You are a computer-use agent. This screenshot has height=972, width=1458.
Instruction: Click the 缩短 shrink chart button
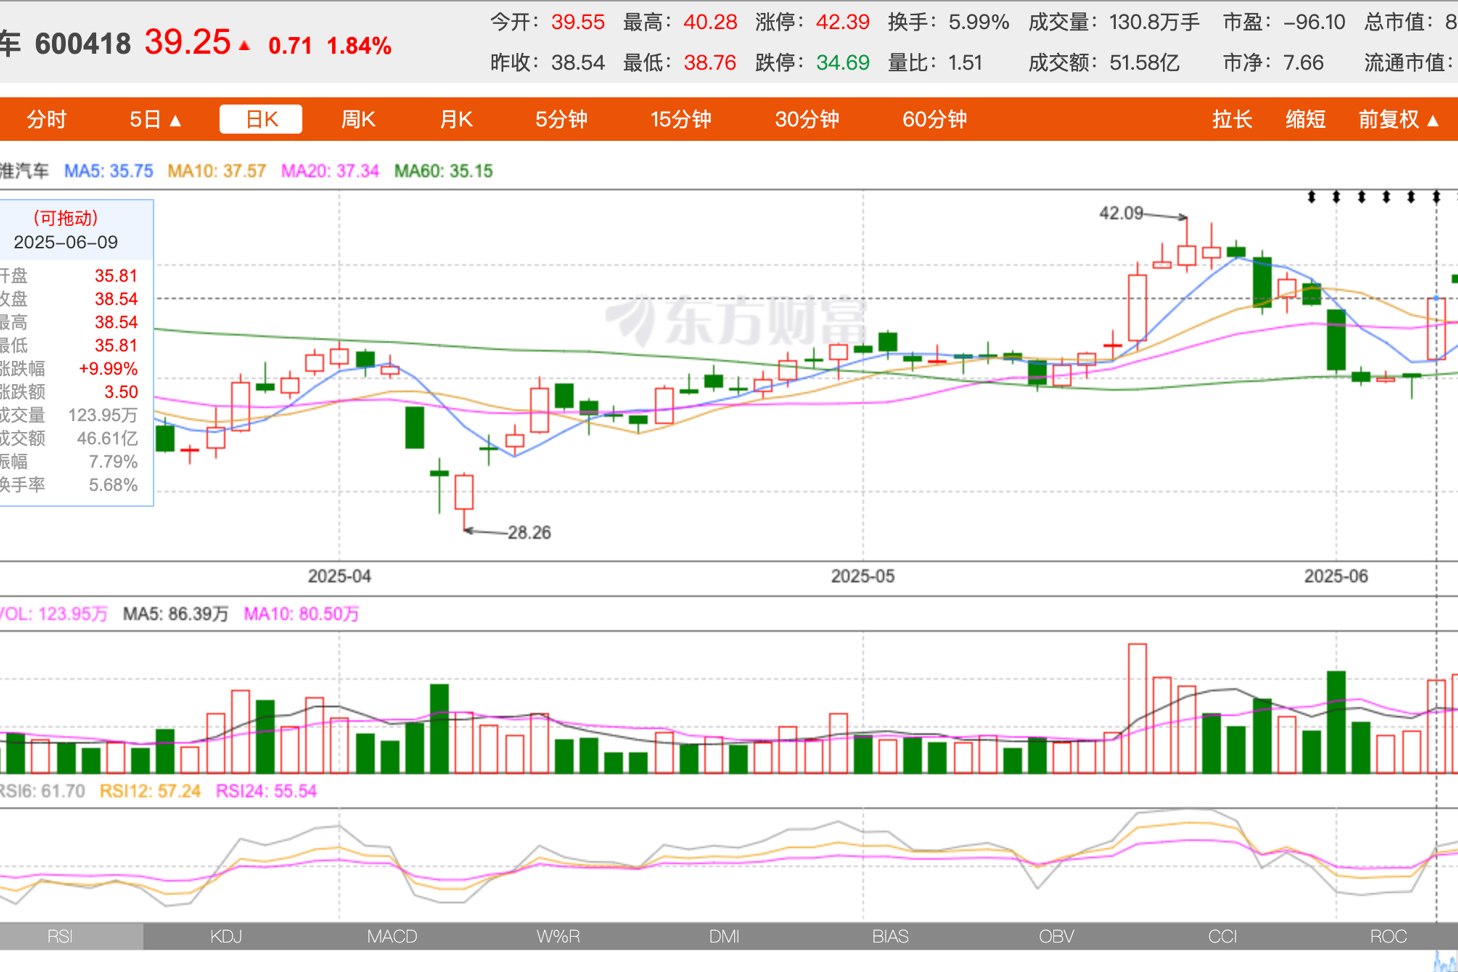1305,120
